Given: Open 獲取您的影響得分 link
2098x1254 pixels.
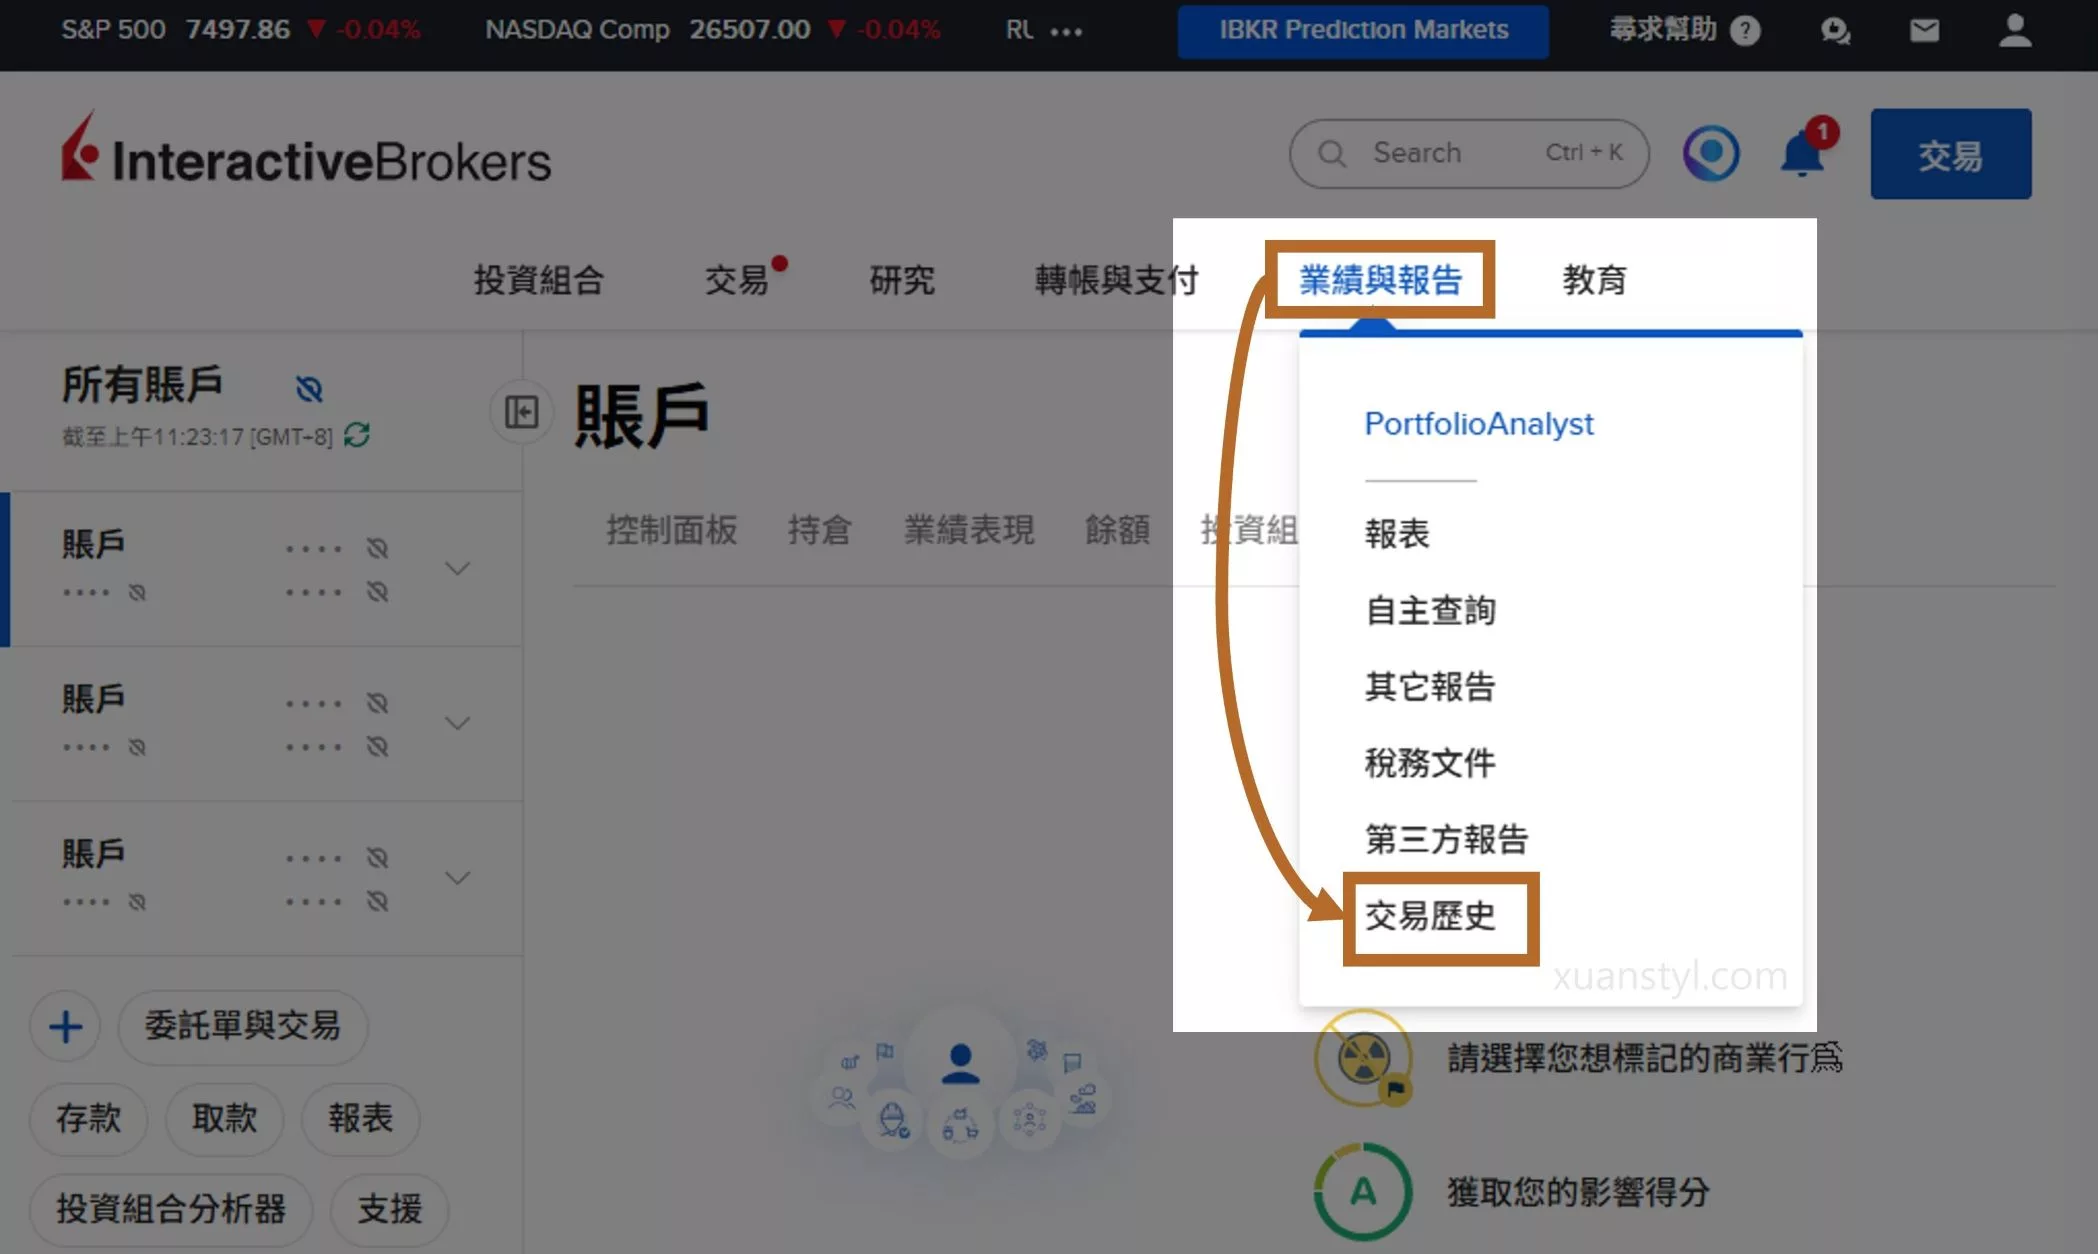Looking at the screenshot, I should coord(1579,1192).
